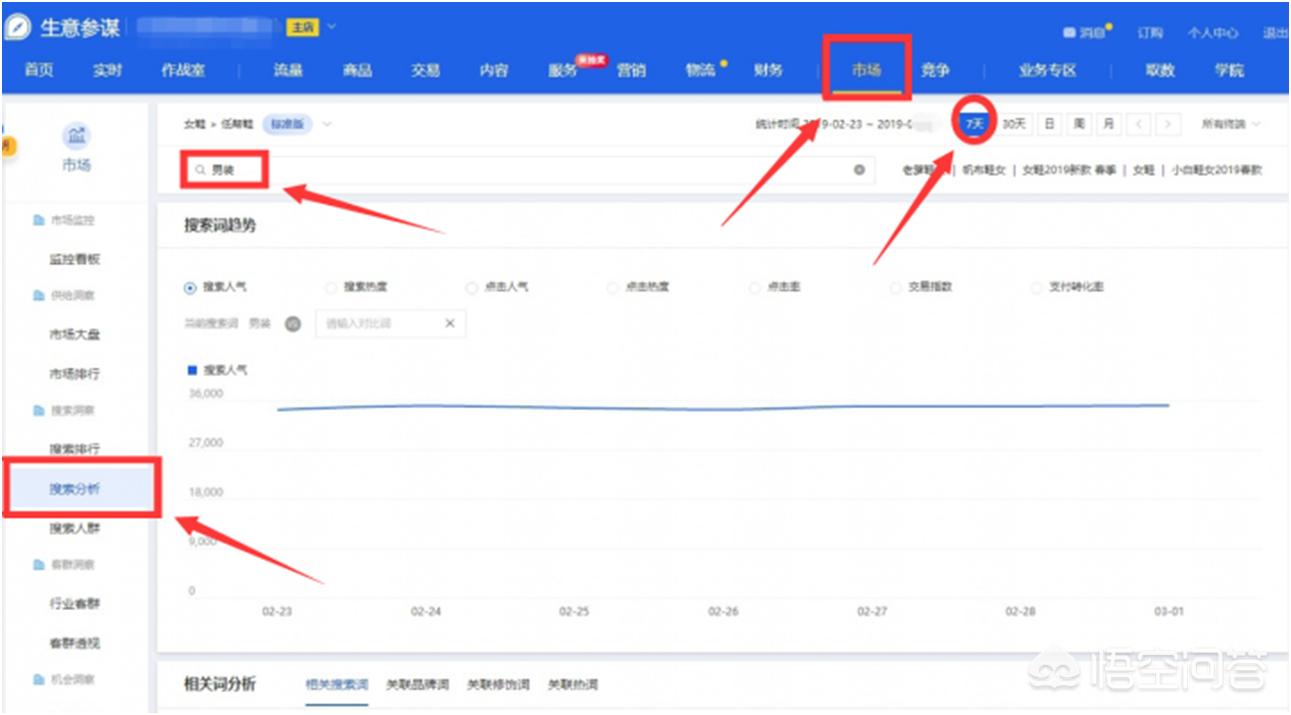1291x715 pixels.
Task: Click the 30天 time range button
Action: coord(1012,123)
